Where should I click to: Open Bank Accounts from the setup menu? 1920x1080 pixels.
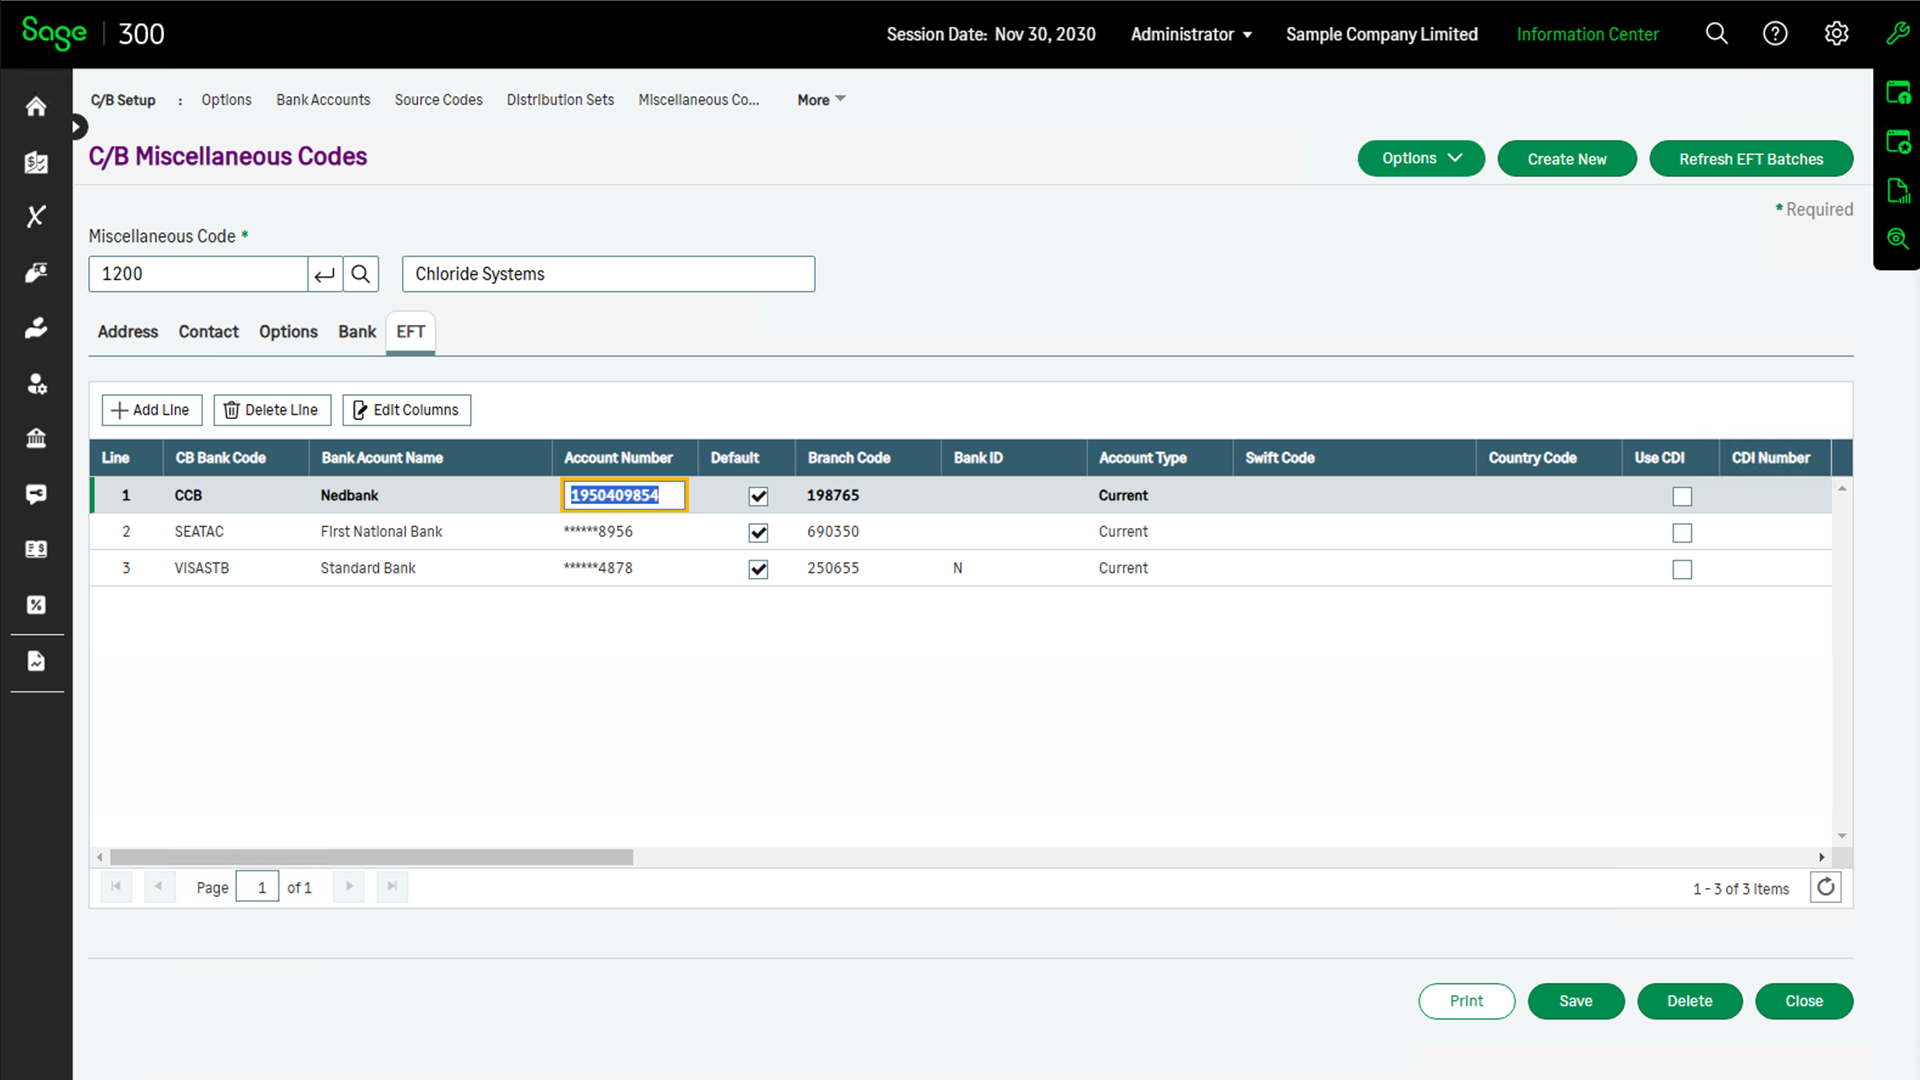(x=322, y=99)
